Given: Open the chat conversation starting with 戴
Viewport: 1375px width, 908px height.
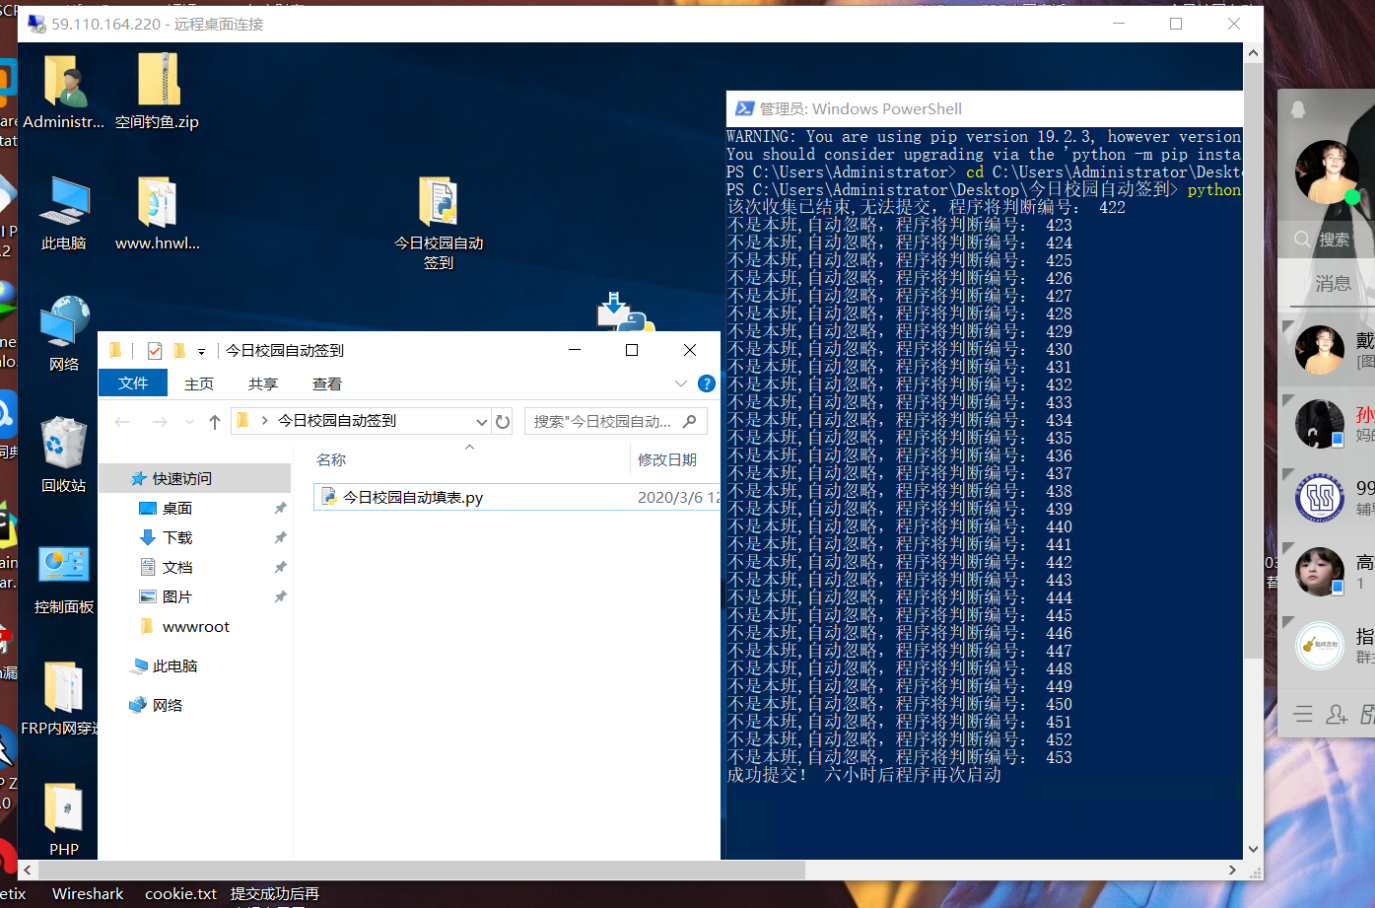Looking at the screenshot, I should [x=1327, y=350].
